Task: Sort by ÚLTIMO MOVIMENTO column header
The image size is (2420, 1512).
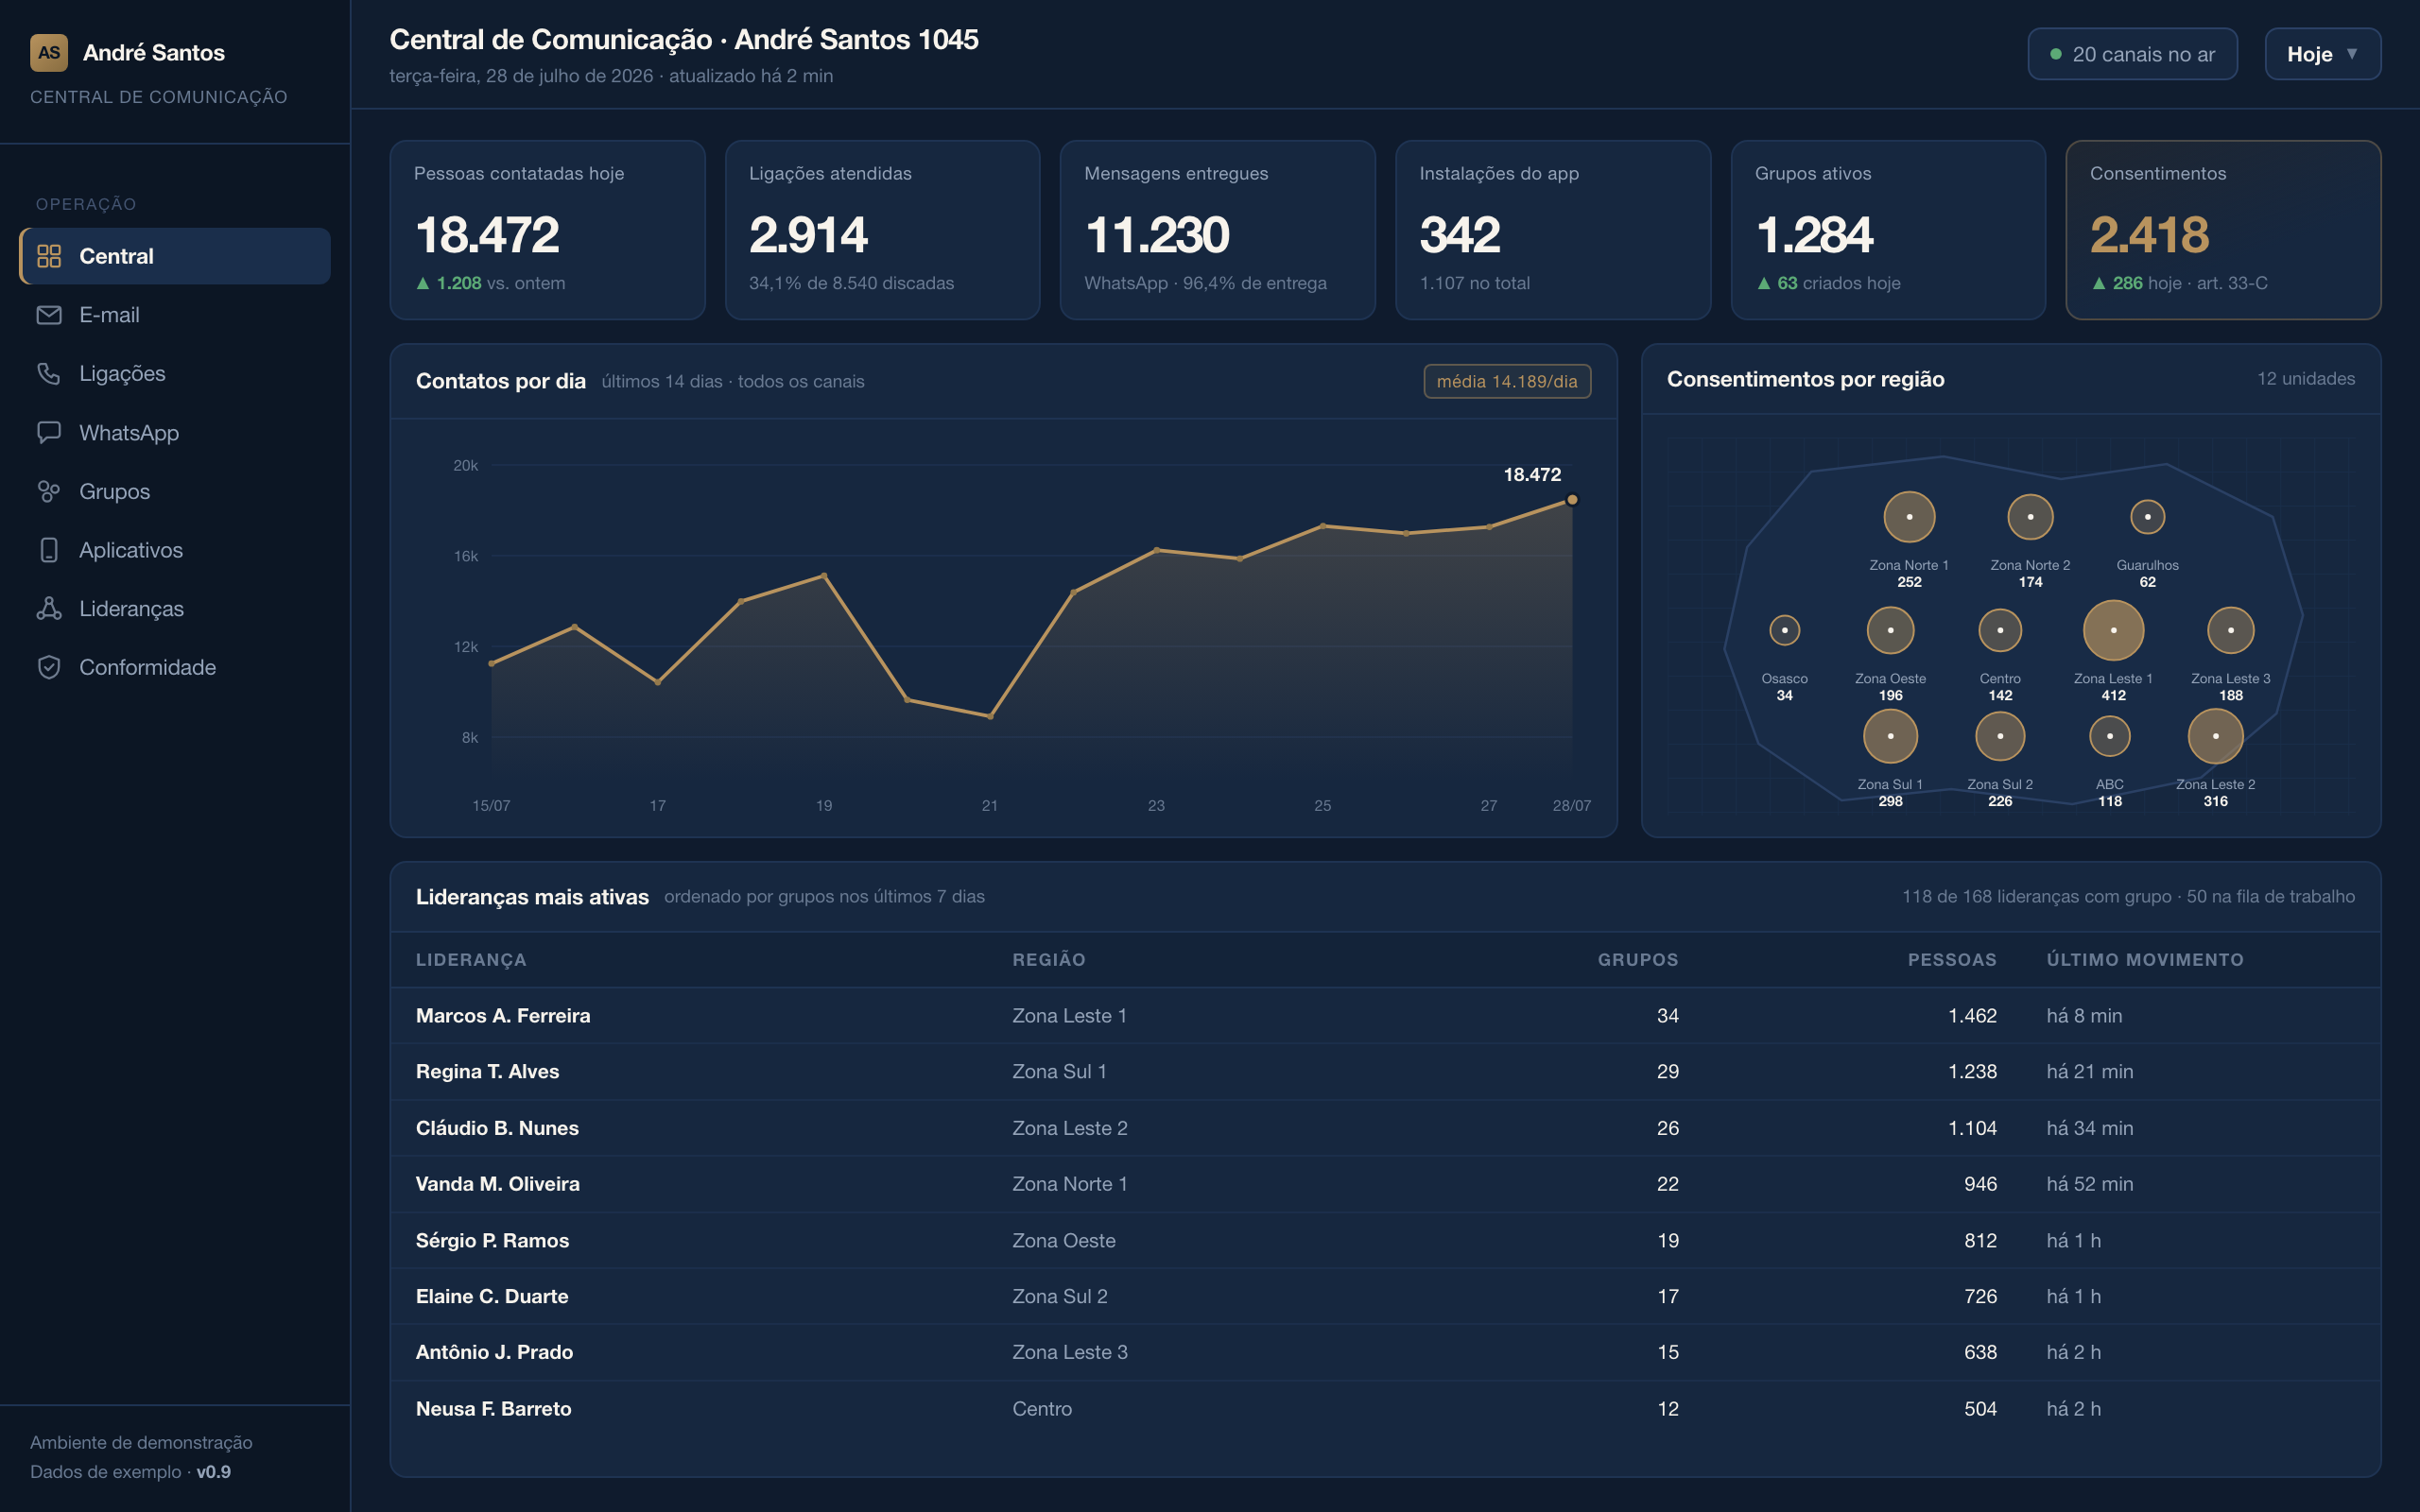Action: 2145,960
